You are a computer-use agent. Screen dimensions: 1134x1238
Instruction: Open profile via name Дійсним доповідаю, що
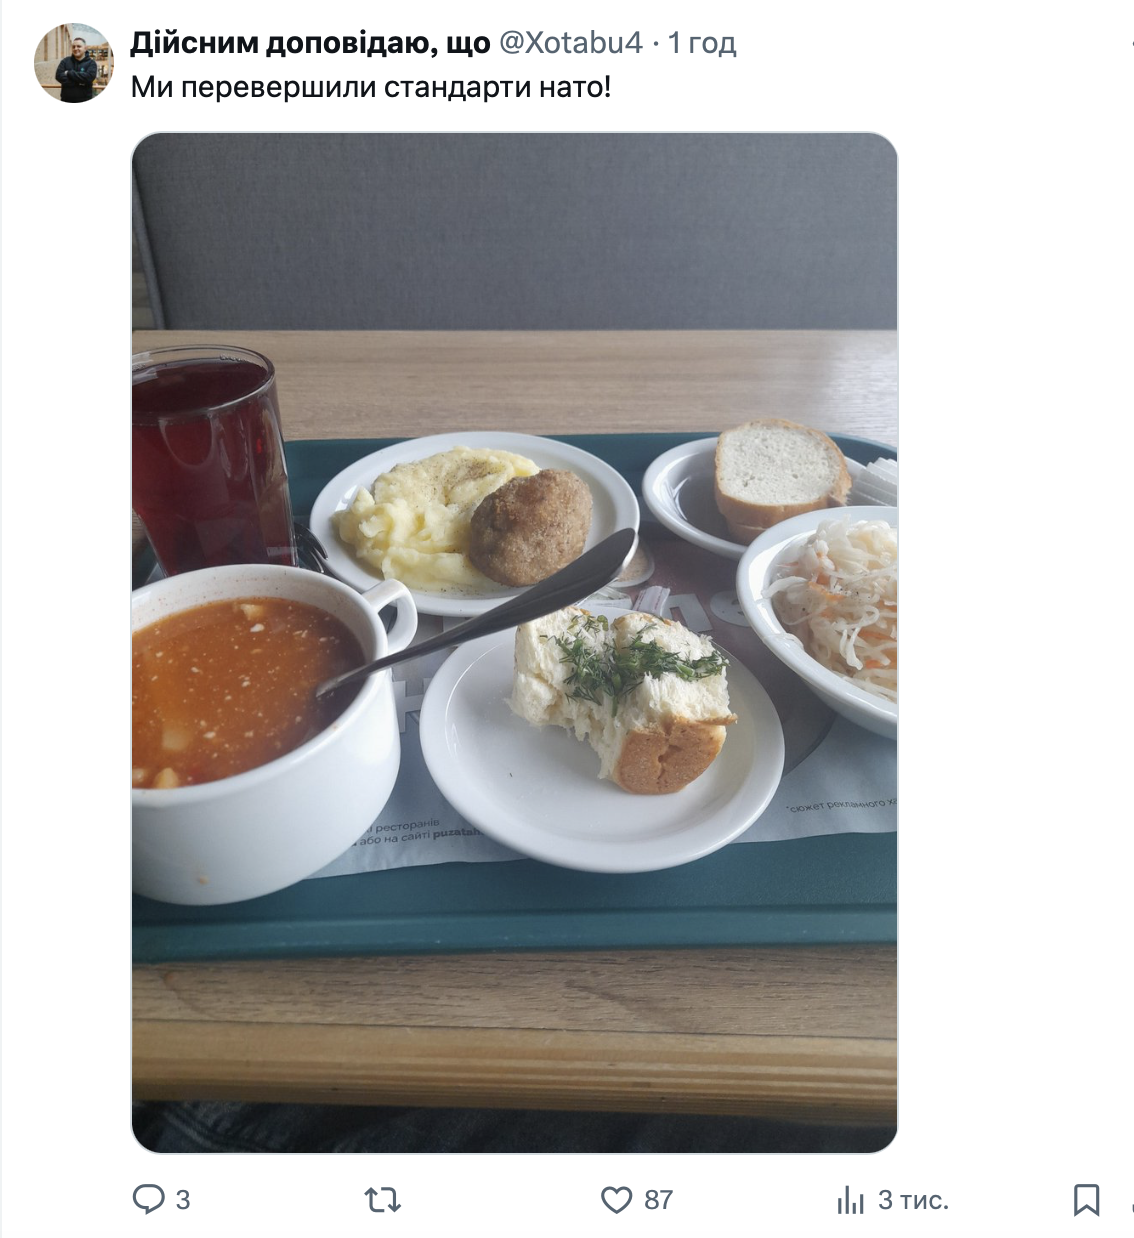tap(310, 43)
